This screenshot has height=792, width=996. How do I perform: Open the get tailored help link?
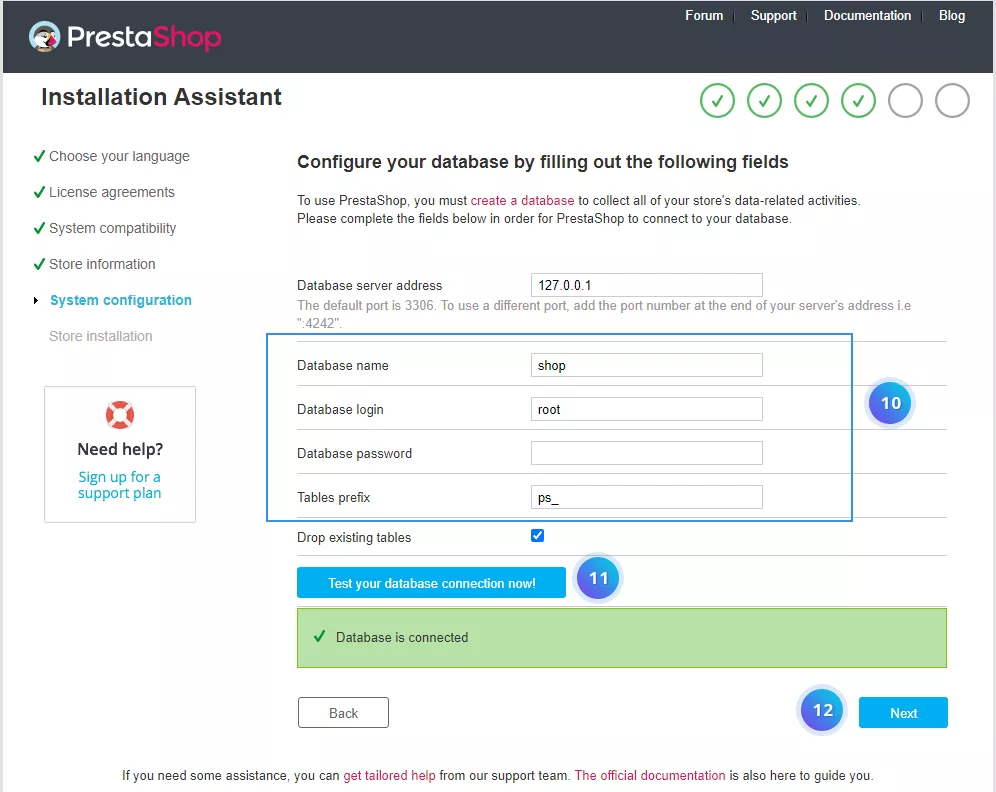(x=389, y=775)
